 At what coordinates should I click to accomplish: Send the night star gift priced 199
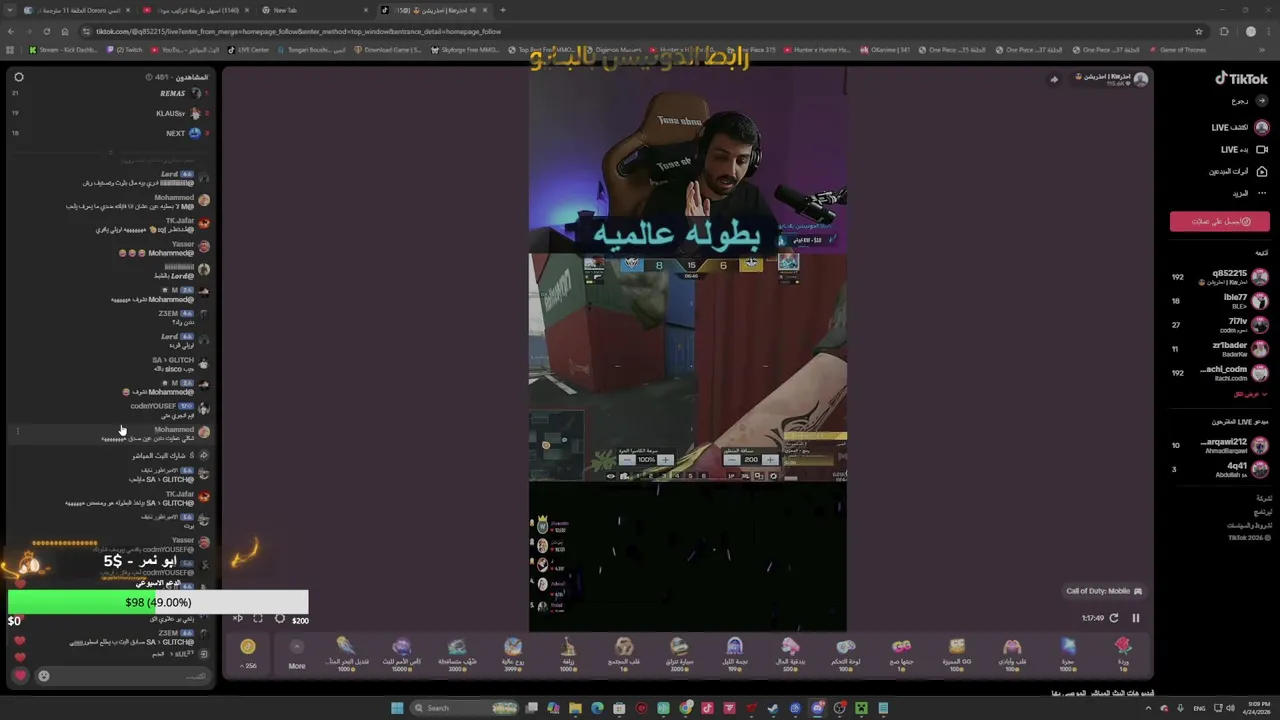735,653
